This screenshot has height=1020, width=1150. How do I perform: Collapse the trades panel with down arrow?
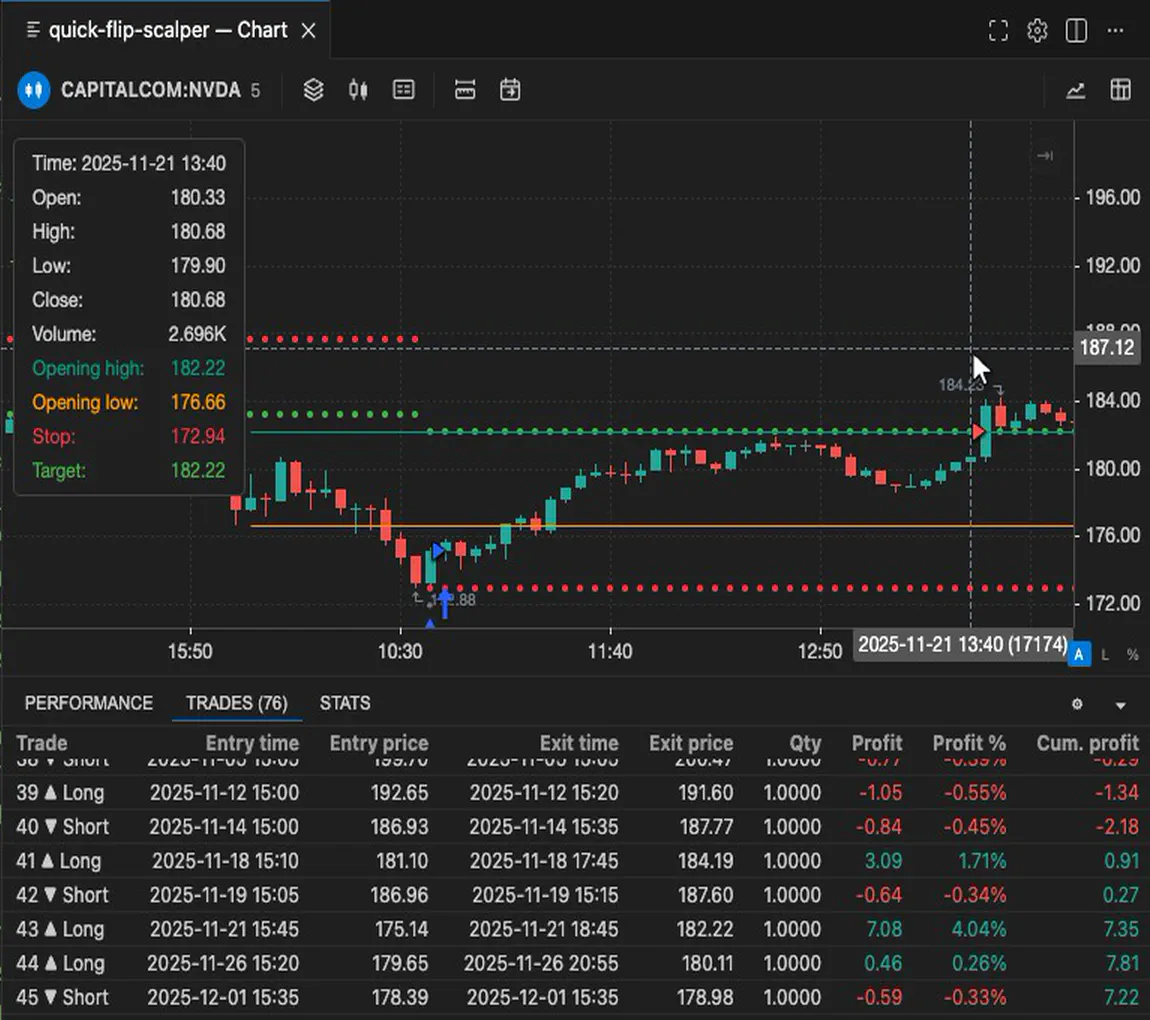[x=1120, y=705]
